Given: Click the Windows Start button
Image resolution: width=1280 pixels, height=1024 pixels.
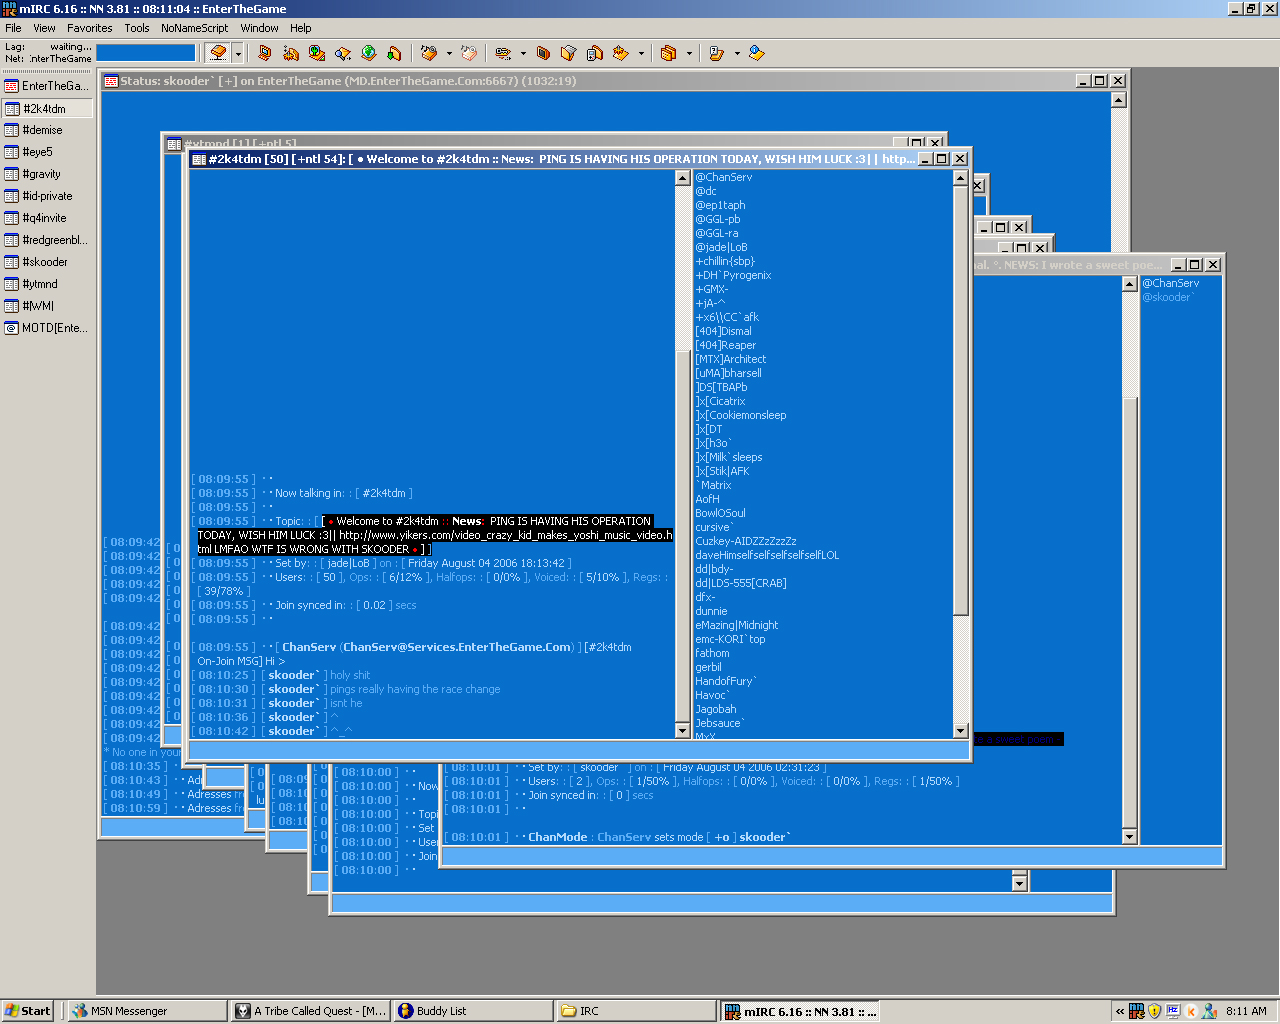Looking at the screenshot, I should (x=28, y=1011).
